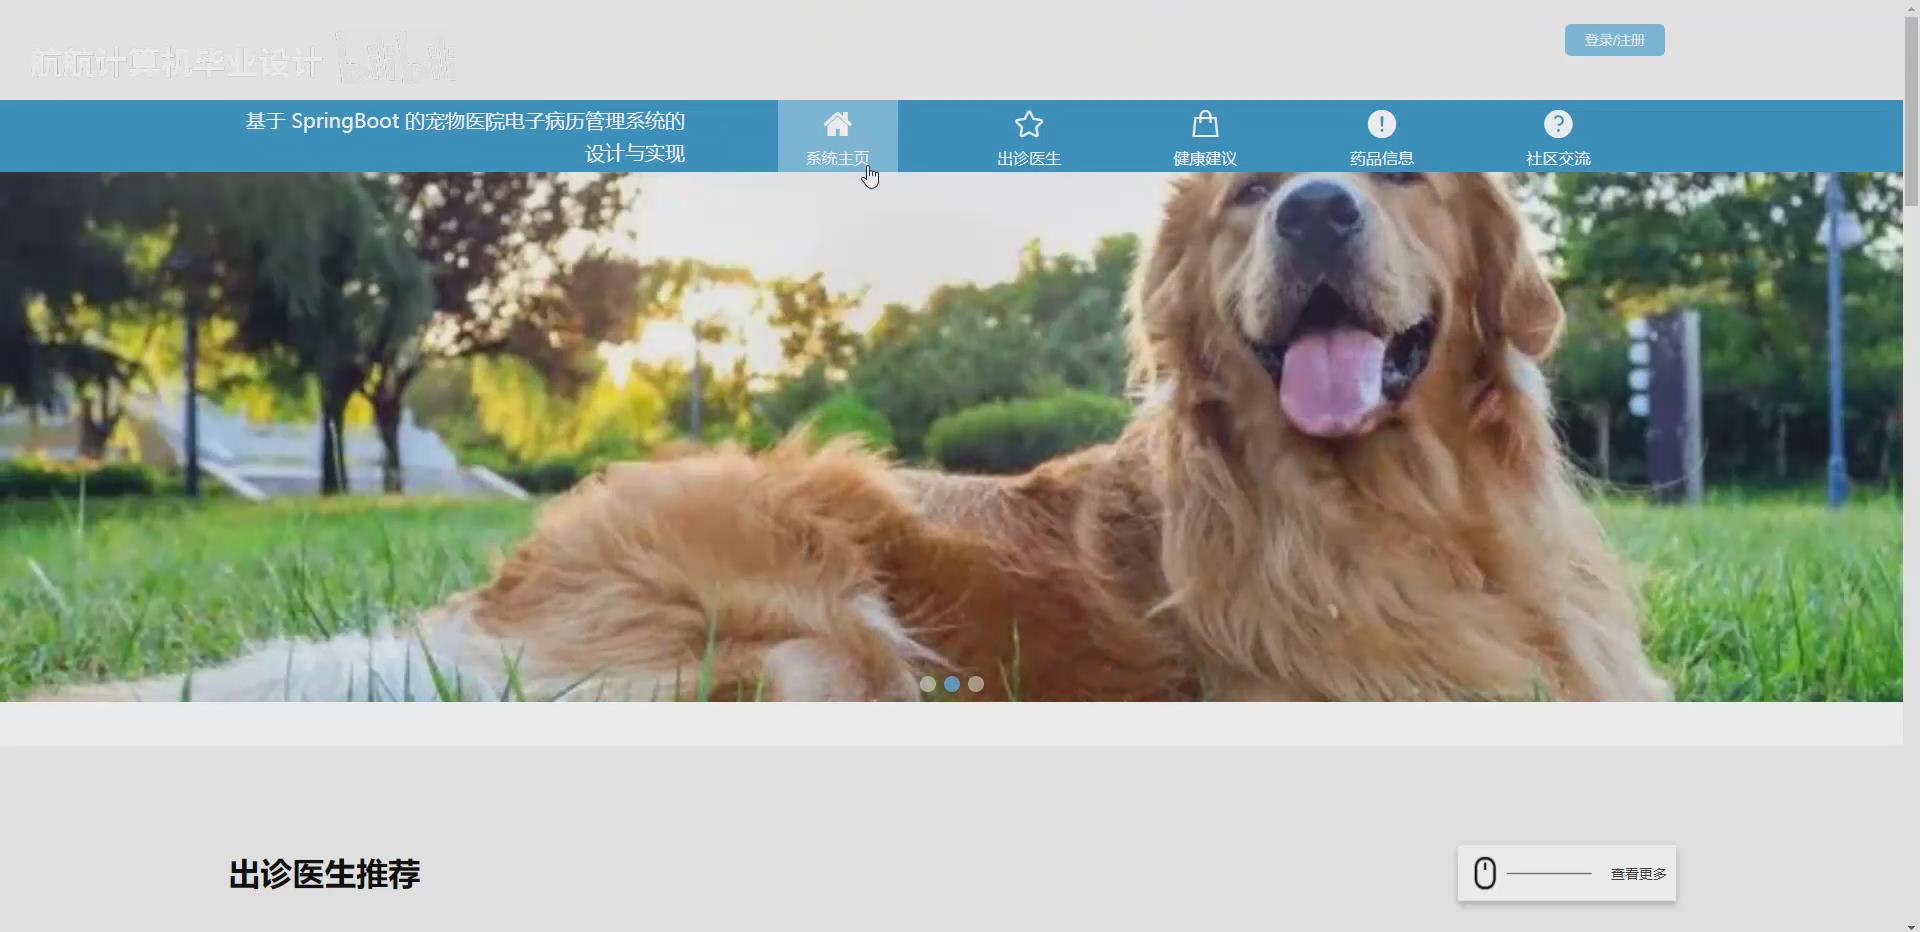Click the exclamation icon above 药品信息
Viewport: 1920px width, 932px height.
click(x=1381, y=124)
